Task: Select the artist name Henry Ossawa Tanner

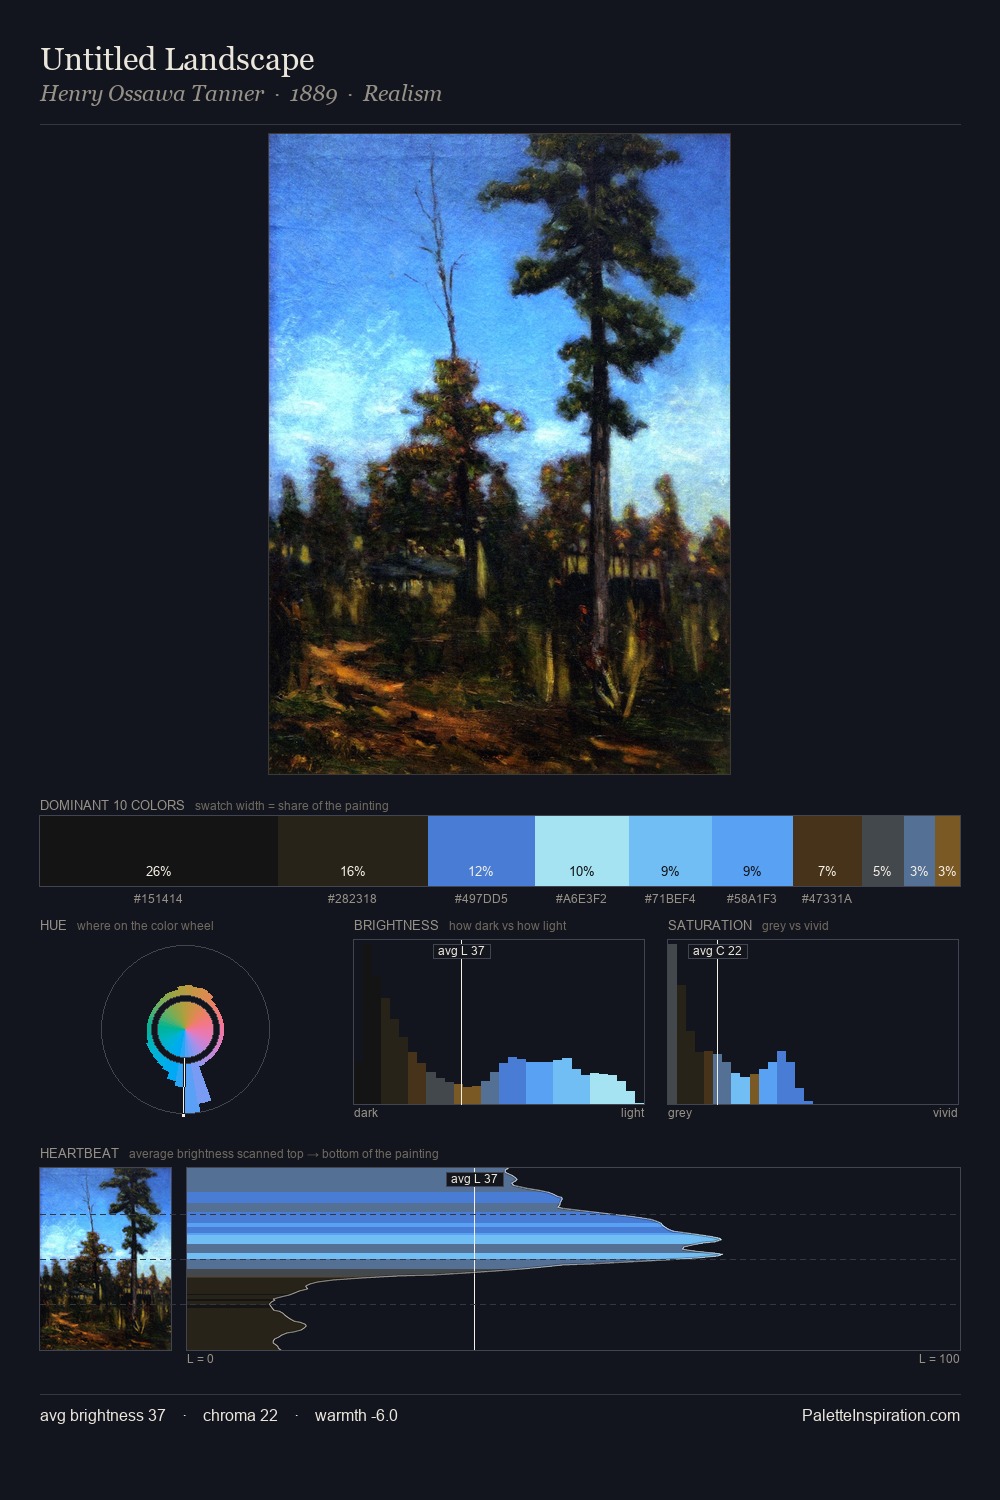Action: click(152, 94)
